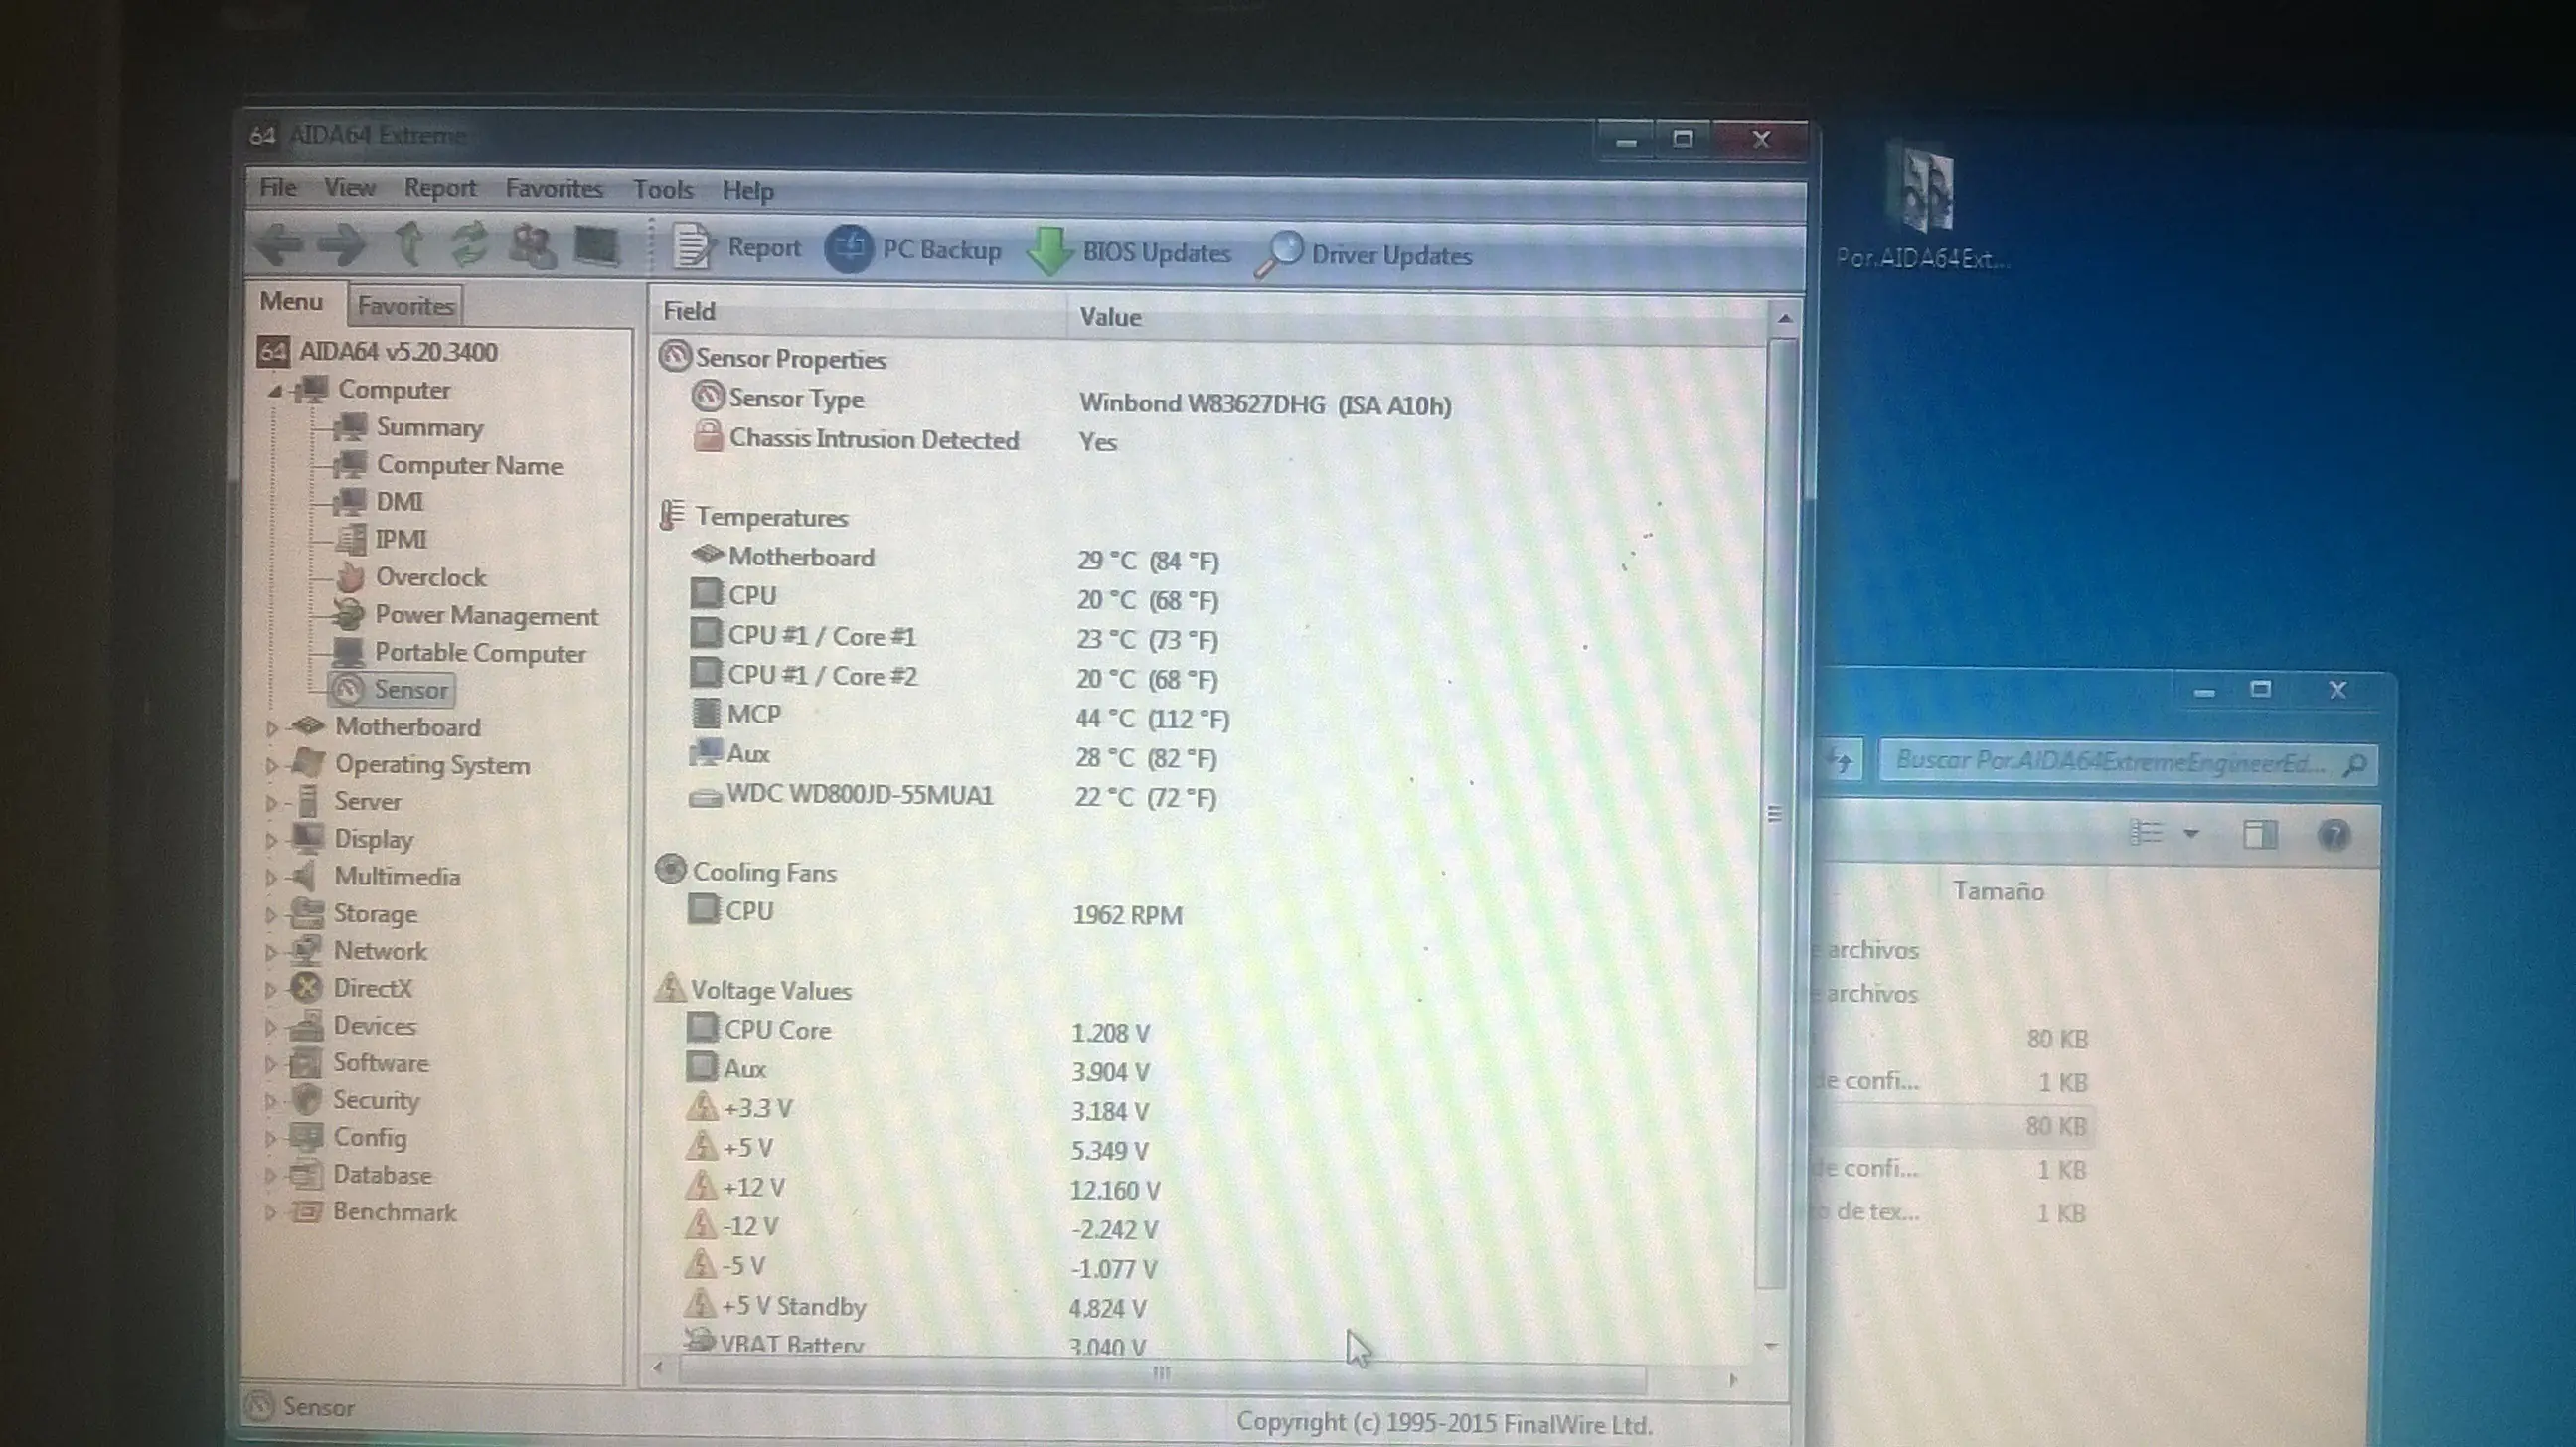Click the Value column header
2576x1447 pixels.
point(1418,317)
